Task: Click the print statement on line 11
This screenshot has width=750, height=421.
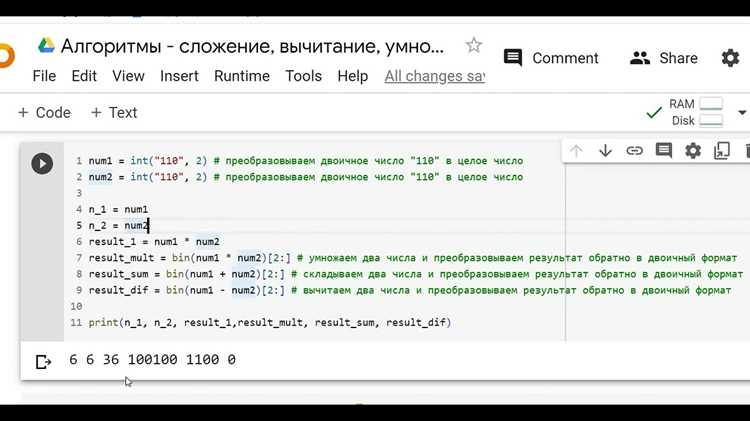Action: [x=270, y=322]
